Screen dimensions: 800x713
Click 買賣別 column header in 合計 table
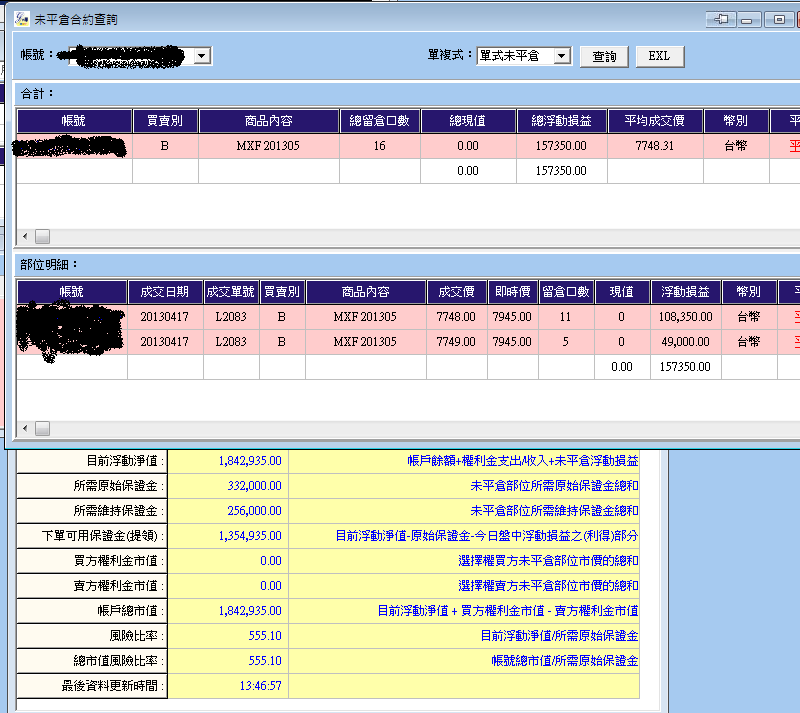(x=165, y=121)
